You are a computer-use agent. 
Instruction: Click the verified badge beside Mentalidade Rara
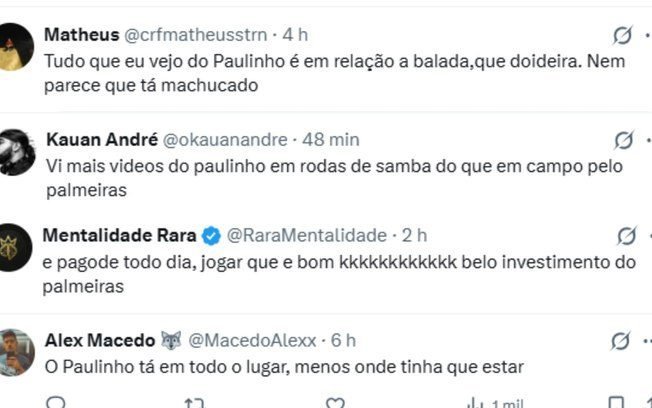[x=212, y=236]
